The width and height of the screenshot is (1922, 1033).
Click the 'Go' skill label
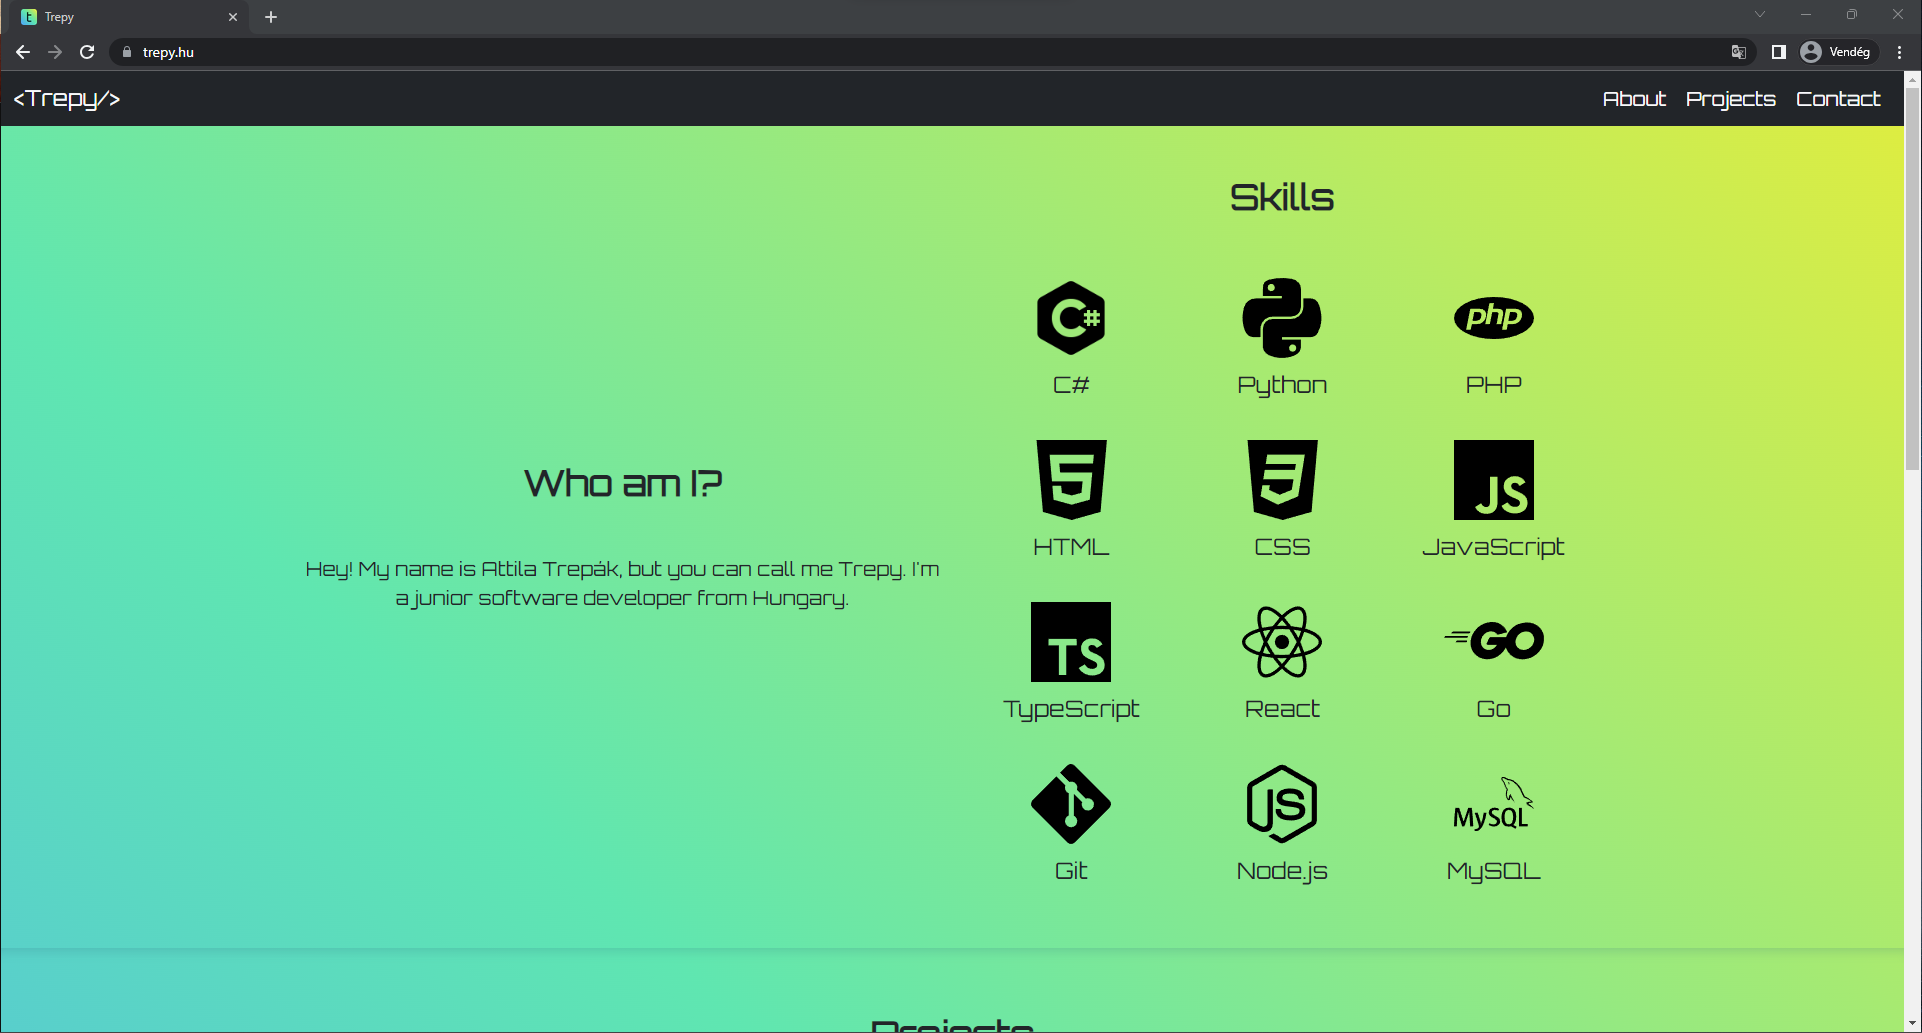pyautogui.click(x=1493, y=709)
